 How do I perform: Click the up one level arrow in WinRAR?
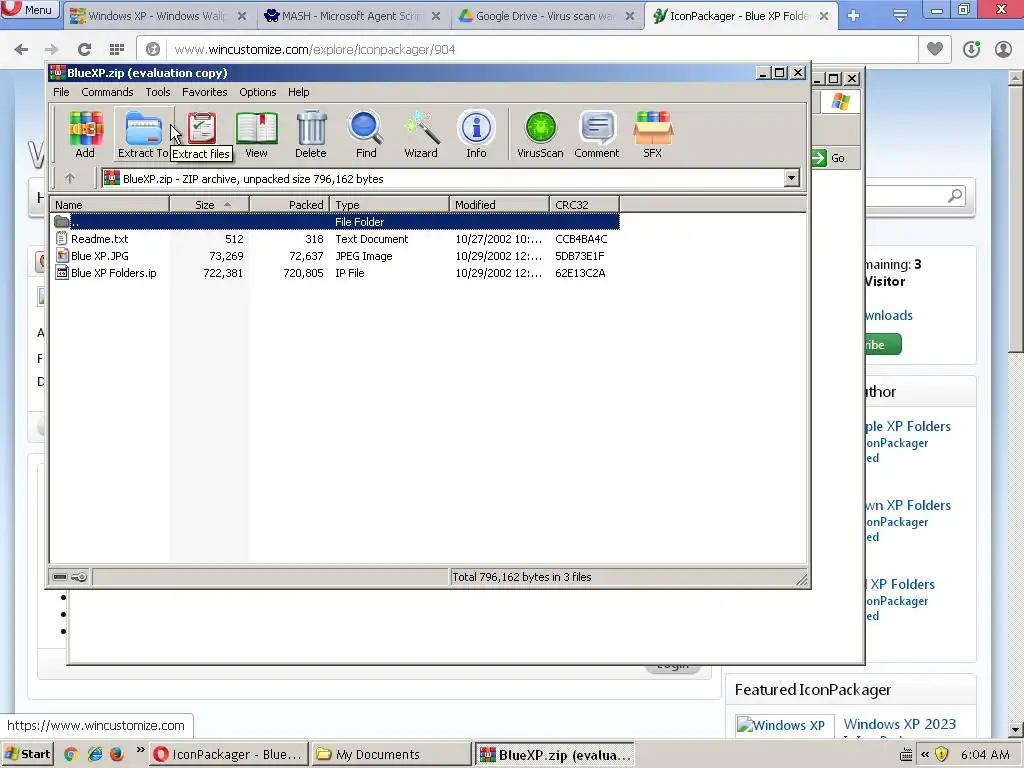coord(70,178)
